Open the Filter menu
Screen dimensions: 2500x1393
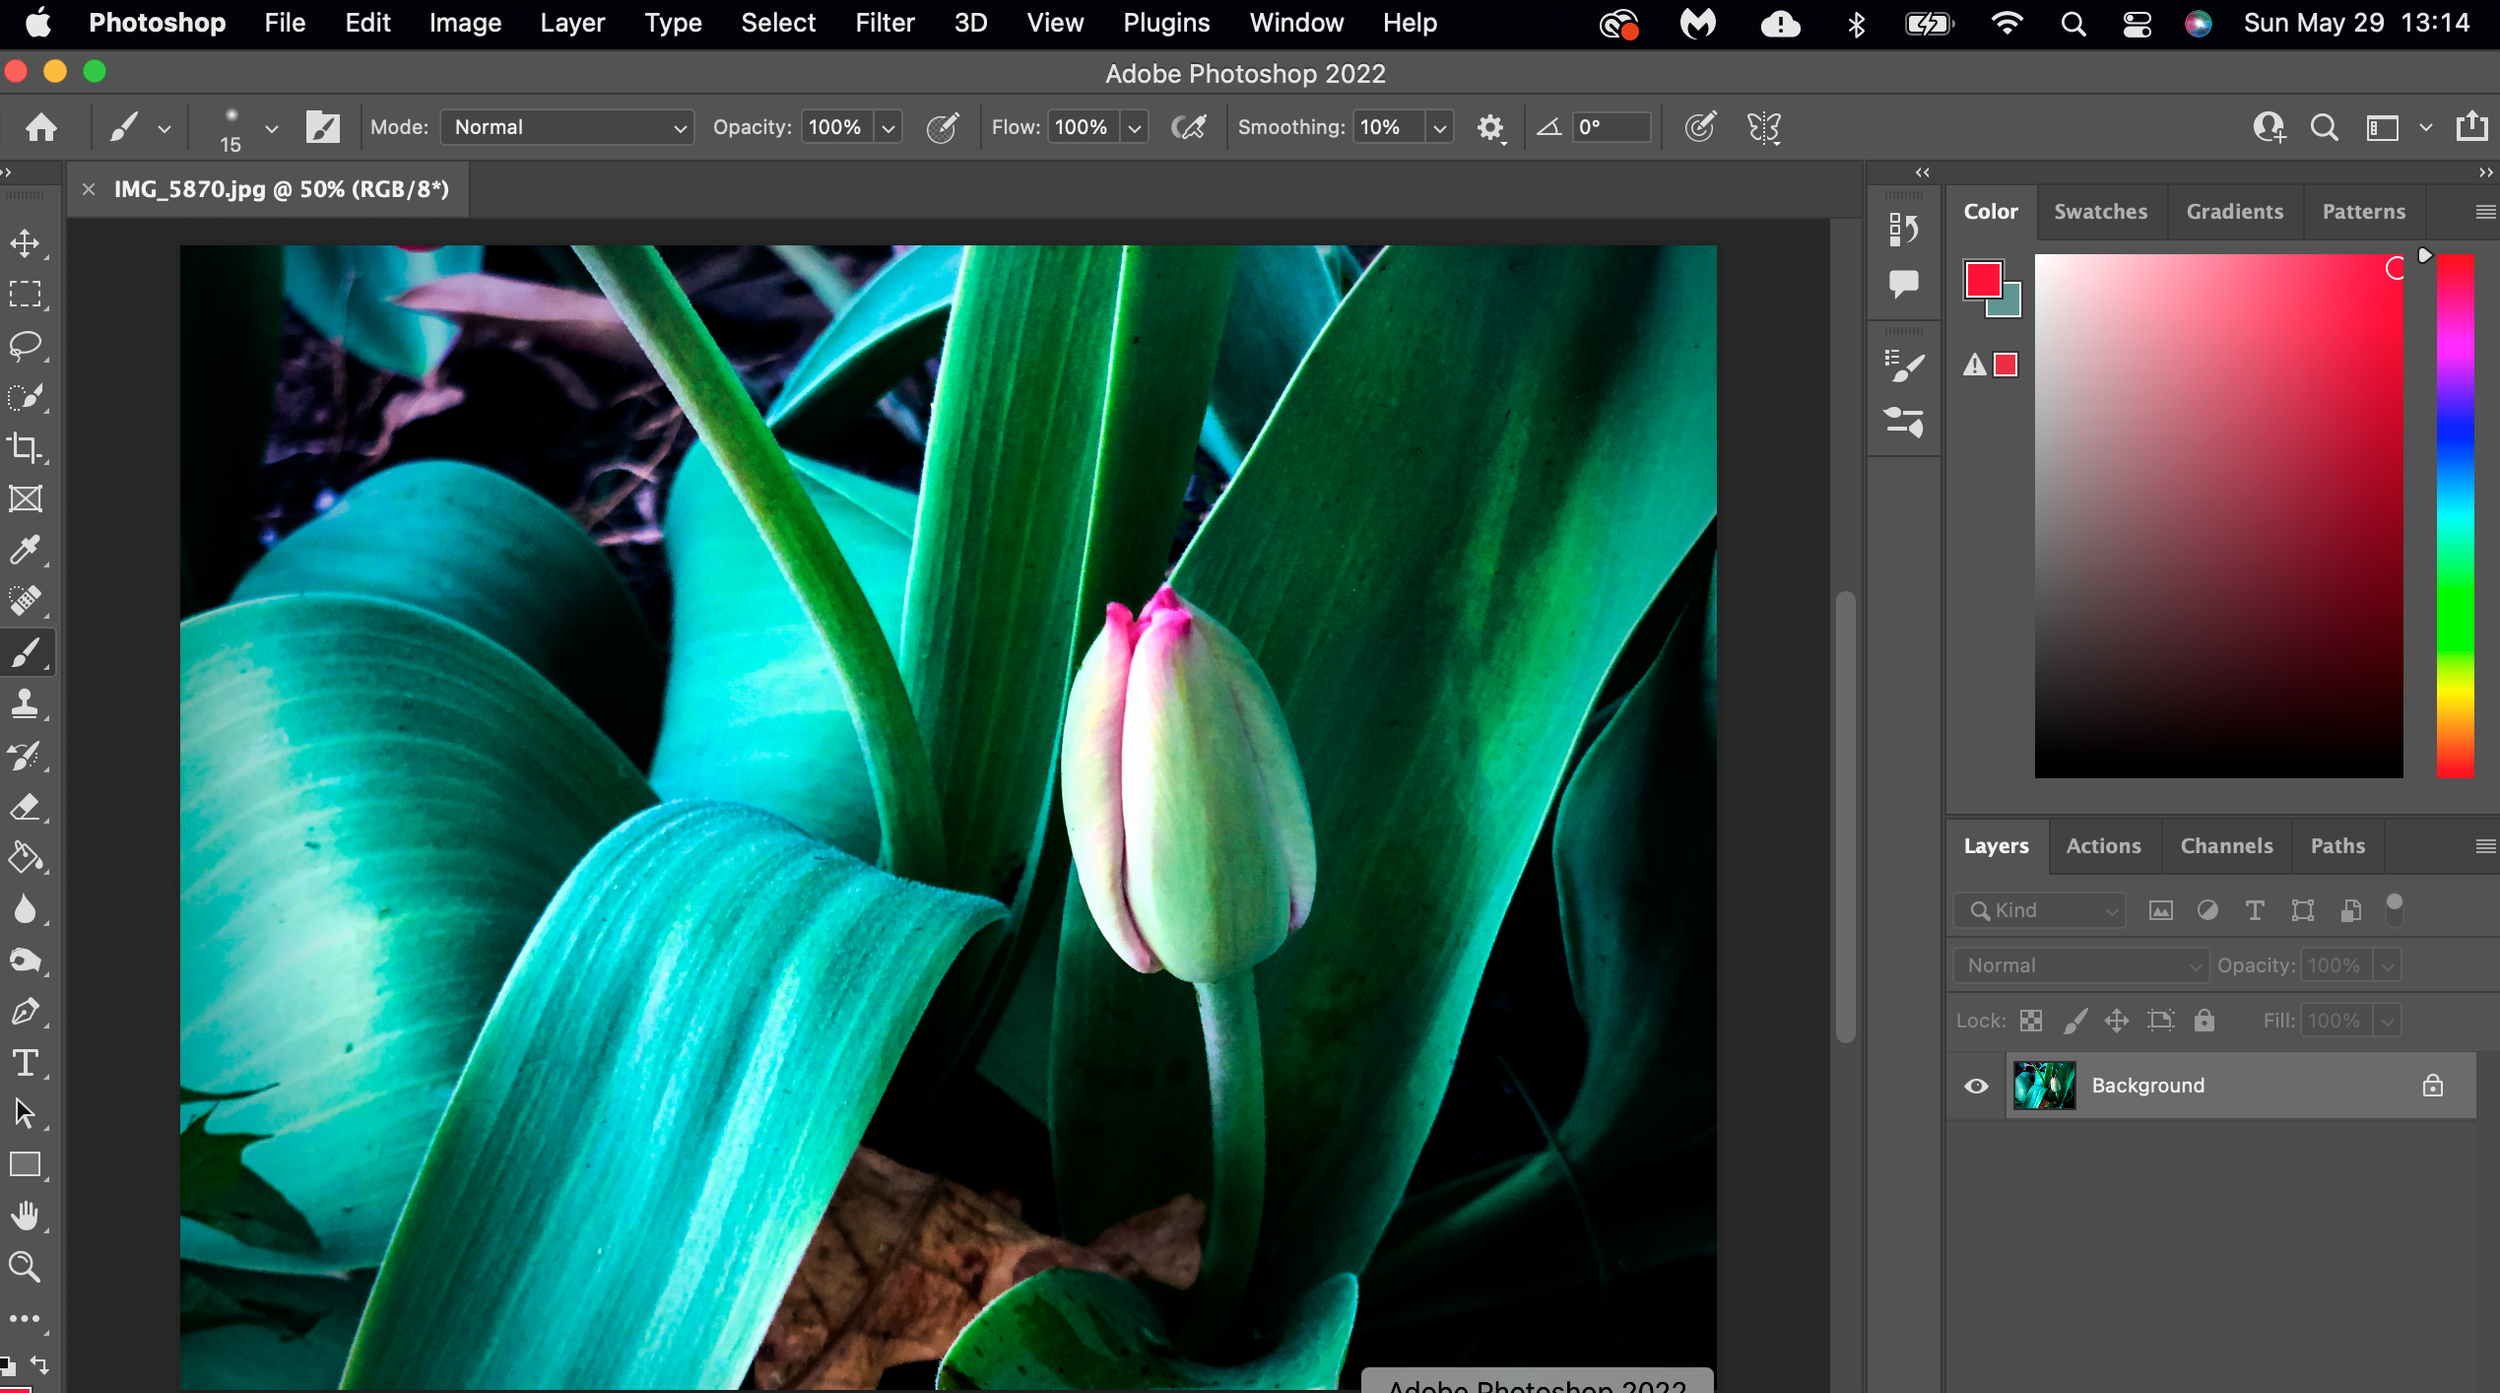(x=884, y=22)
